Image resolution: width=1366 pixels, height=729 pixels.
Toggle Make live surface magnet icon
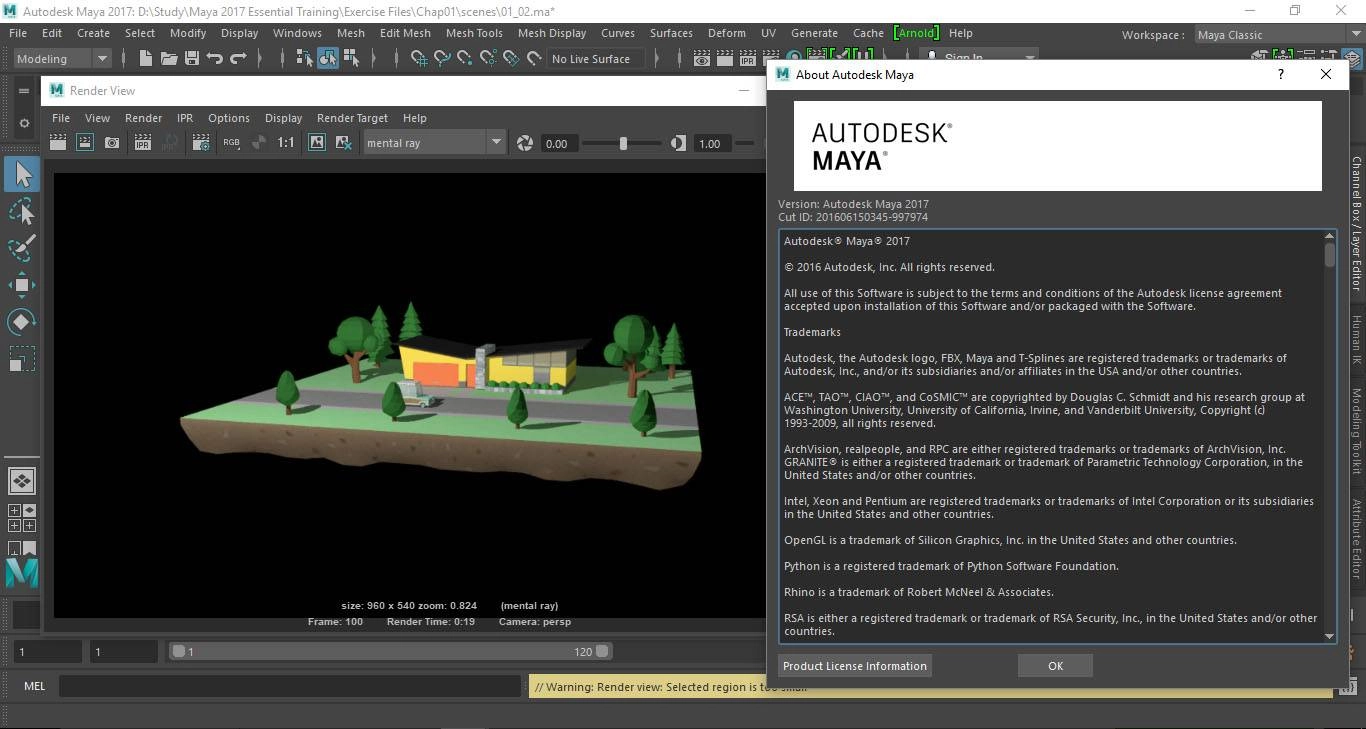coord(535,59)
